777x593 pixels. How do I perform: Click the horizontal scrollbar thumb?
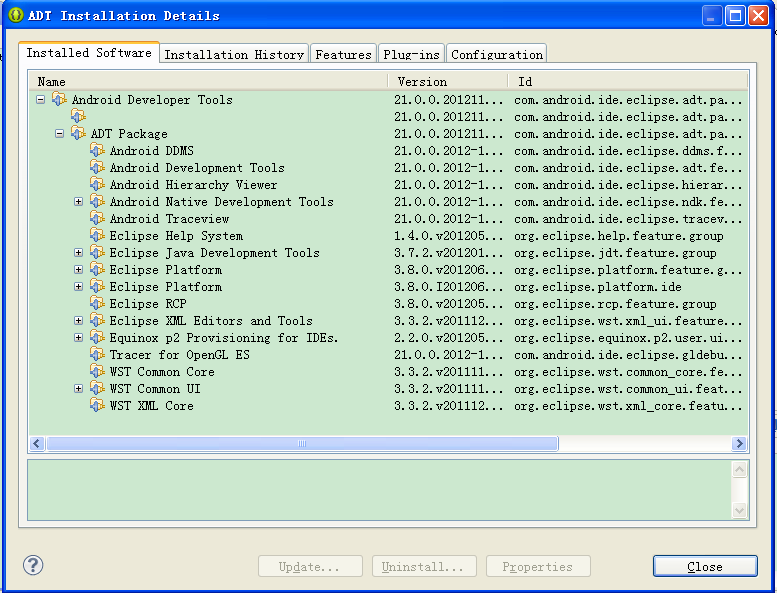(302, 443)
